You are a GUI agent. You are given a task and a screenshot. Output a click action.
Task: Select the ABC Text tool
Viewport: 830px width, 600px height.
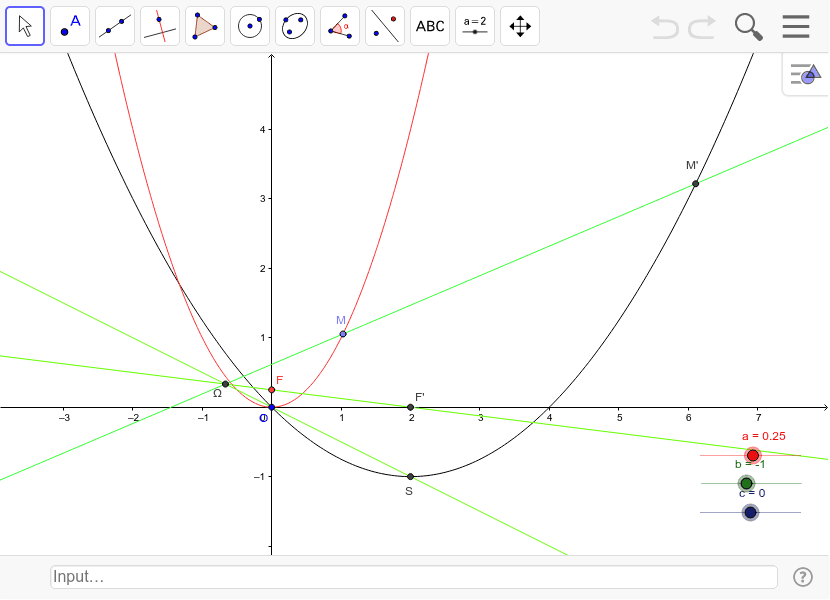click(430, 26)
